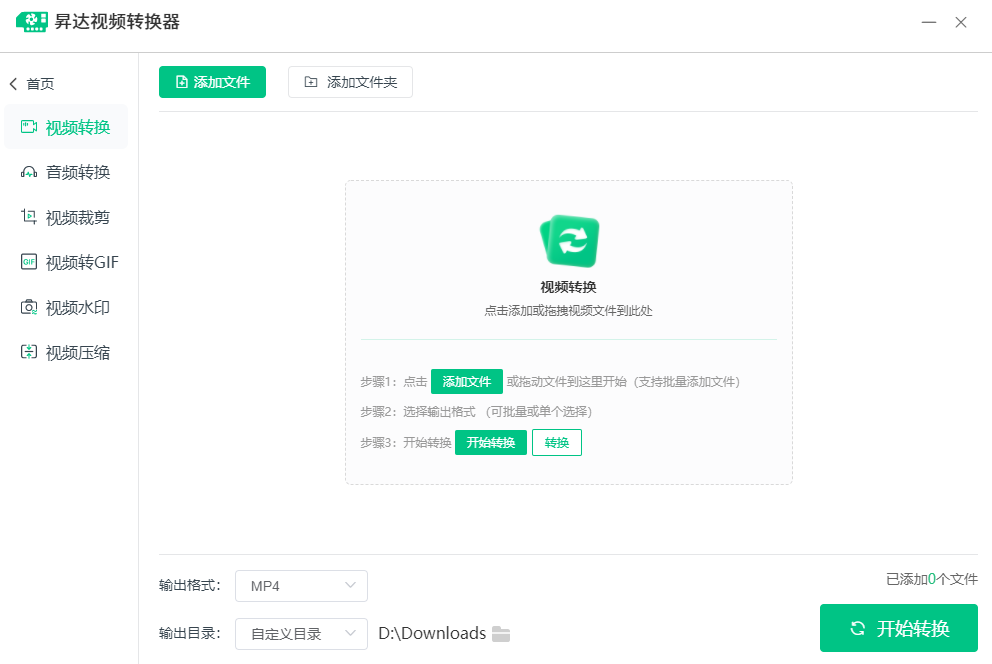Select the crop icon for 视频裁剪
992x664 pixels.
pyautogui.click(x=29, y=217)
